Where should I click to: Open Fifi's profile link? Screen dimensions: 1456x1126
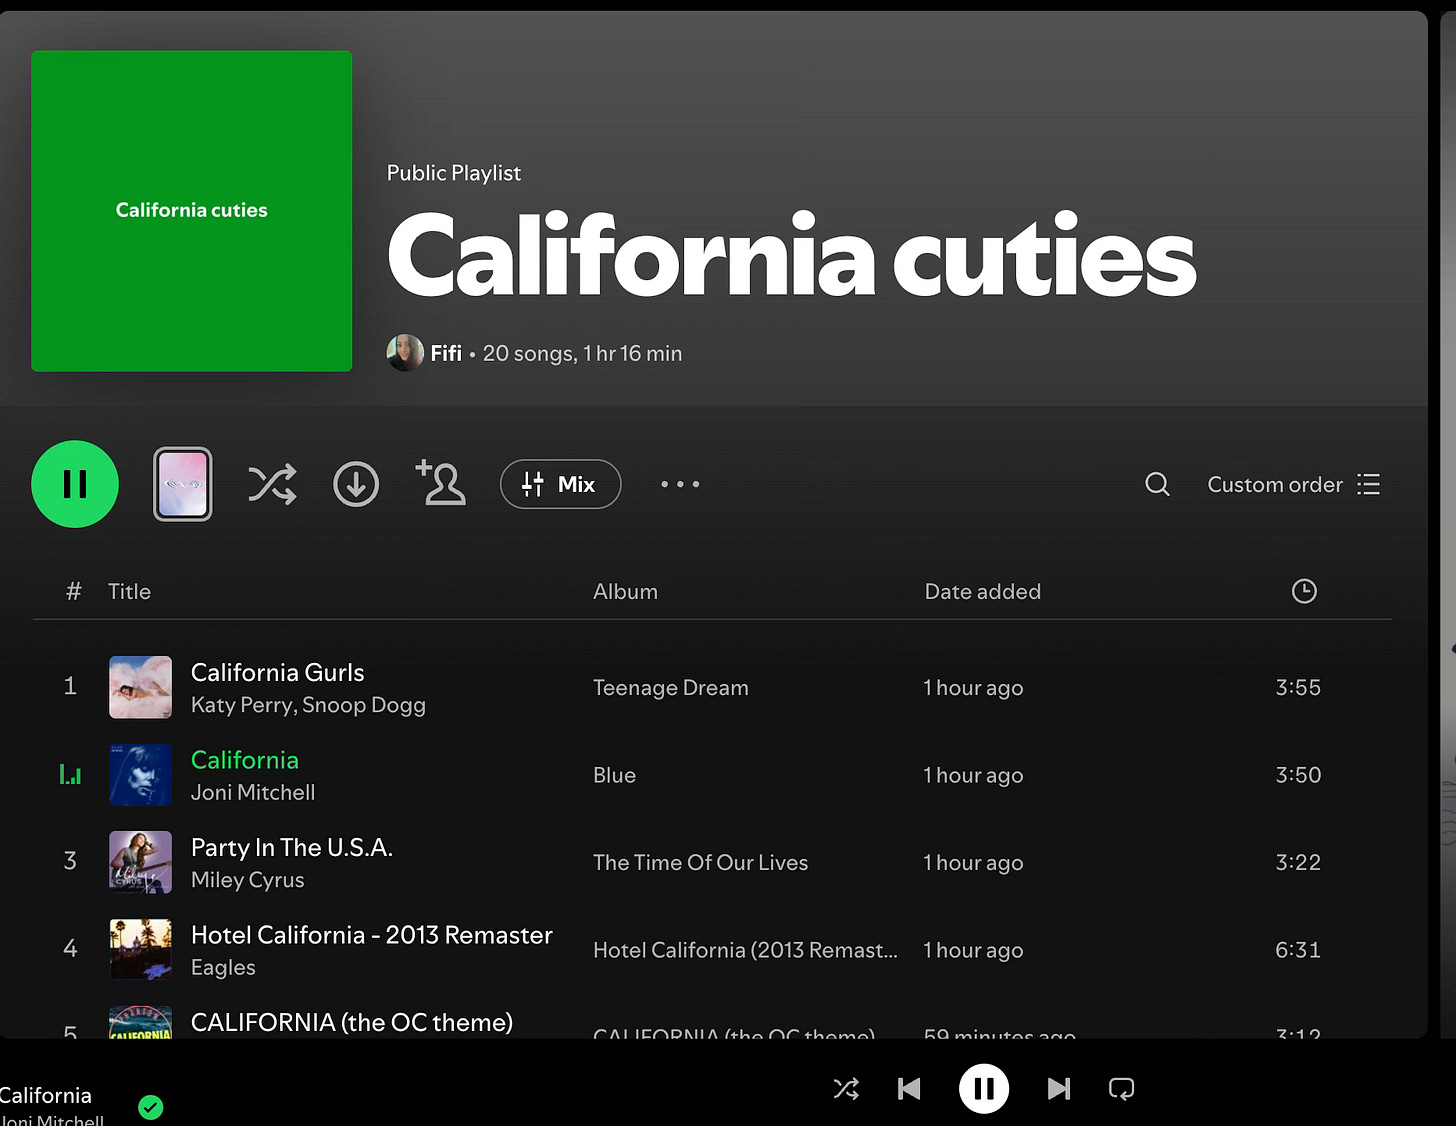[446, 353]
